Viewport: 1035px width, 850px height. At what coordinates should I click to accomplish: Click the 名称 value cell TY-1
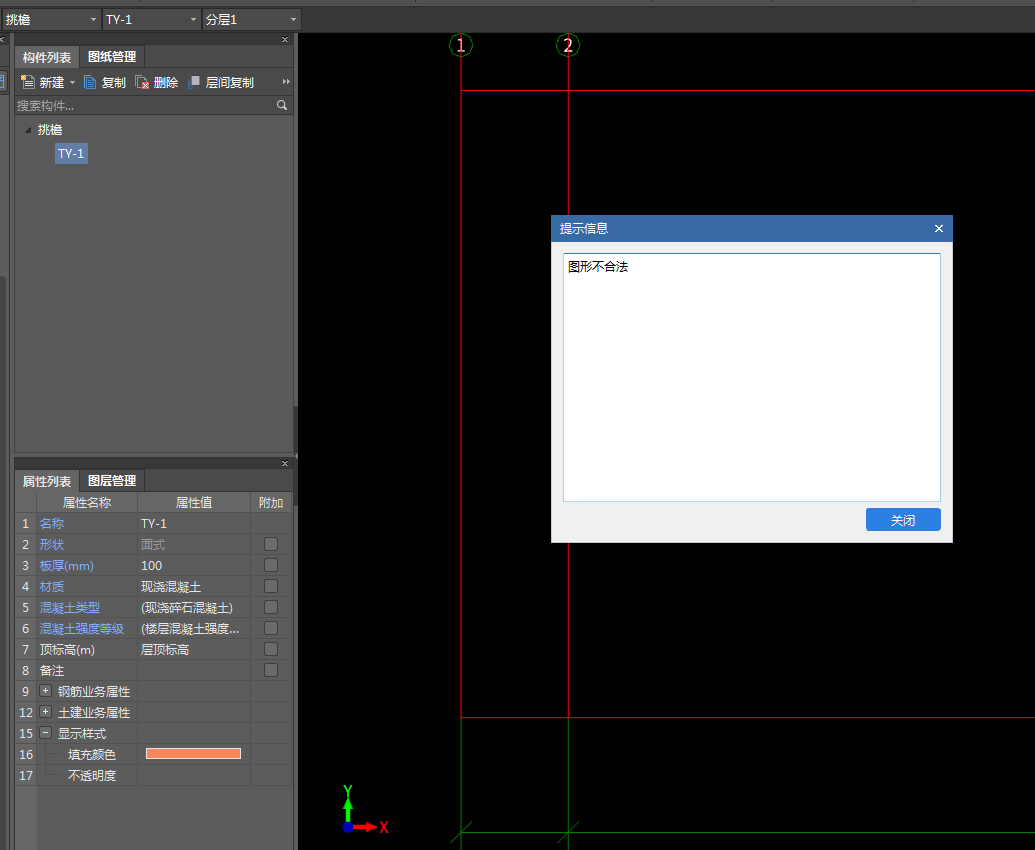(194, 523)
